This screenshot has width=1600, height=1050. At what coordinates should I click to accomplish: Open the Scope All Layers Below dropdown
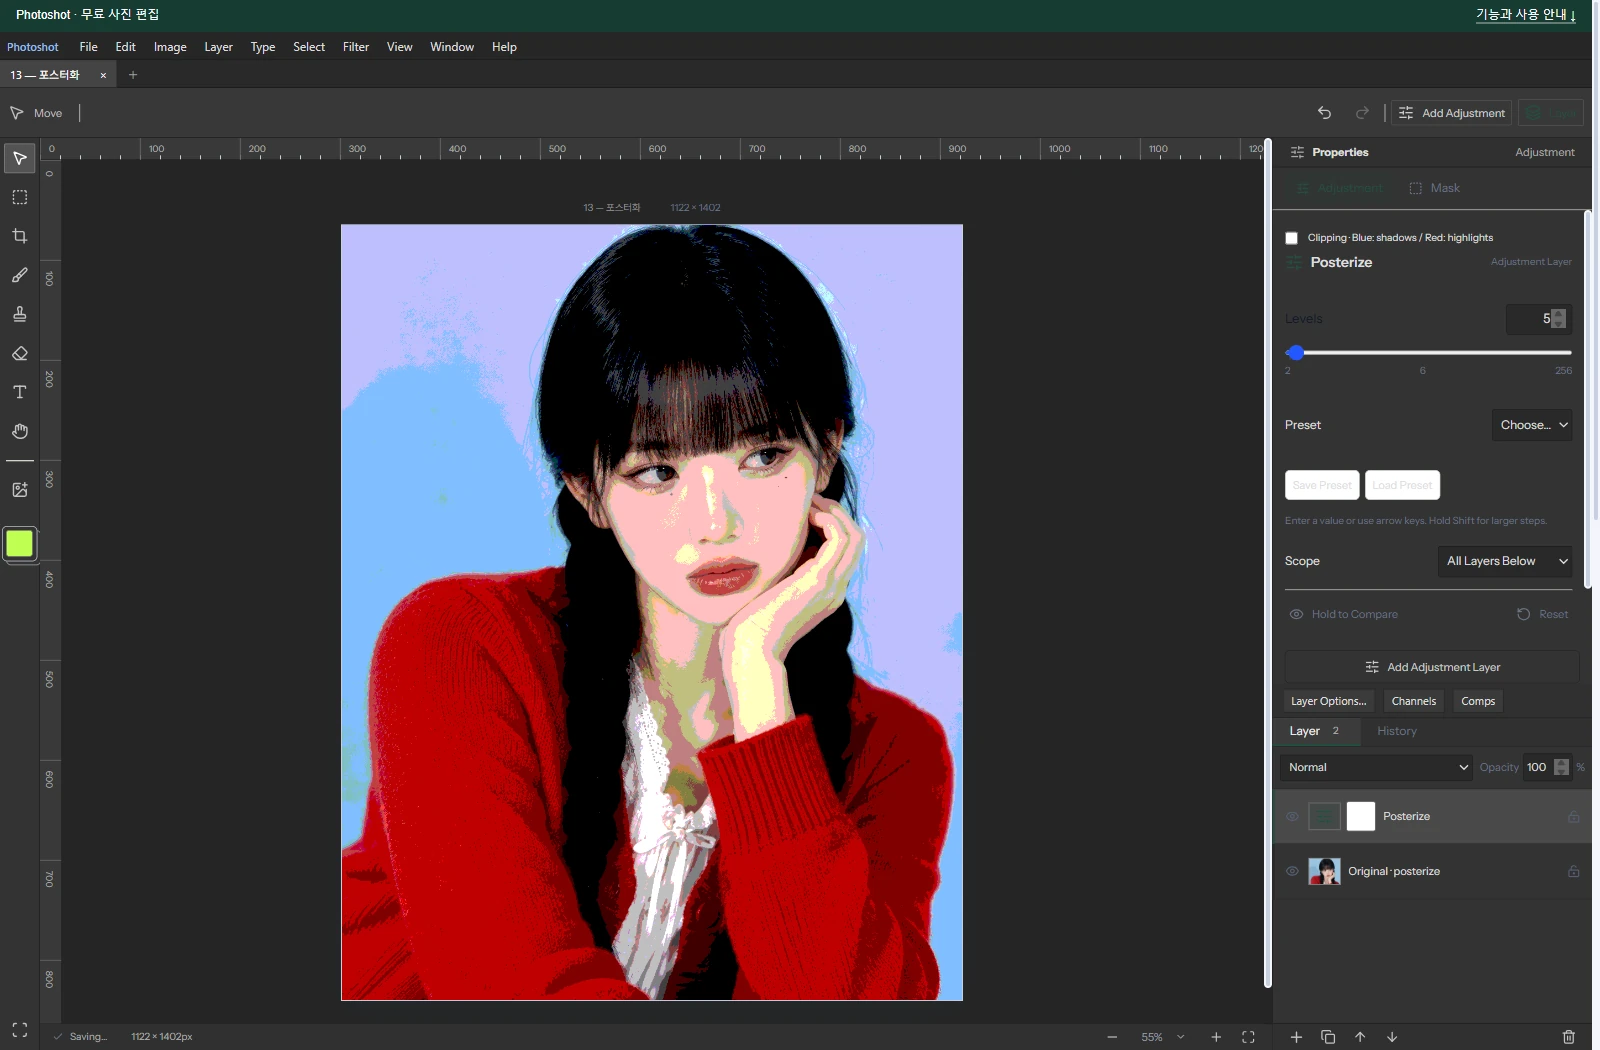click(x=1505, y=561)
